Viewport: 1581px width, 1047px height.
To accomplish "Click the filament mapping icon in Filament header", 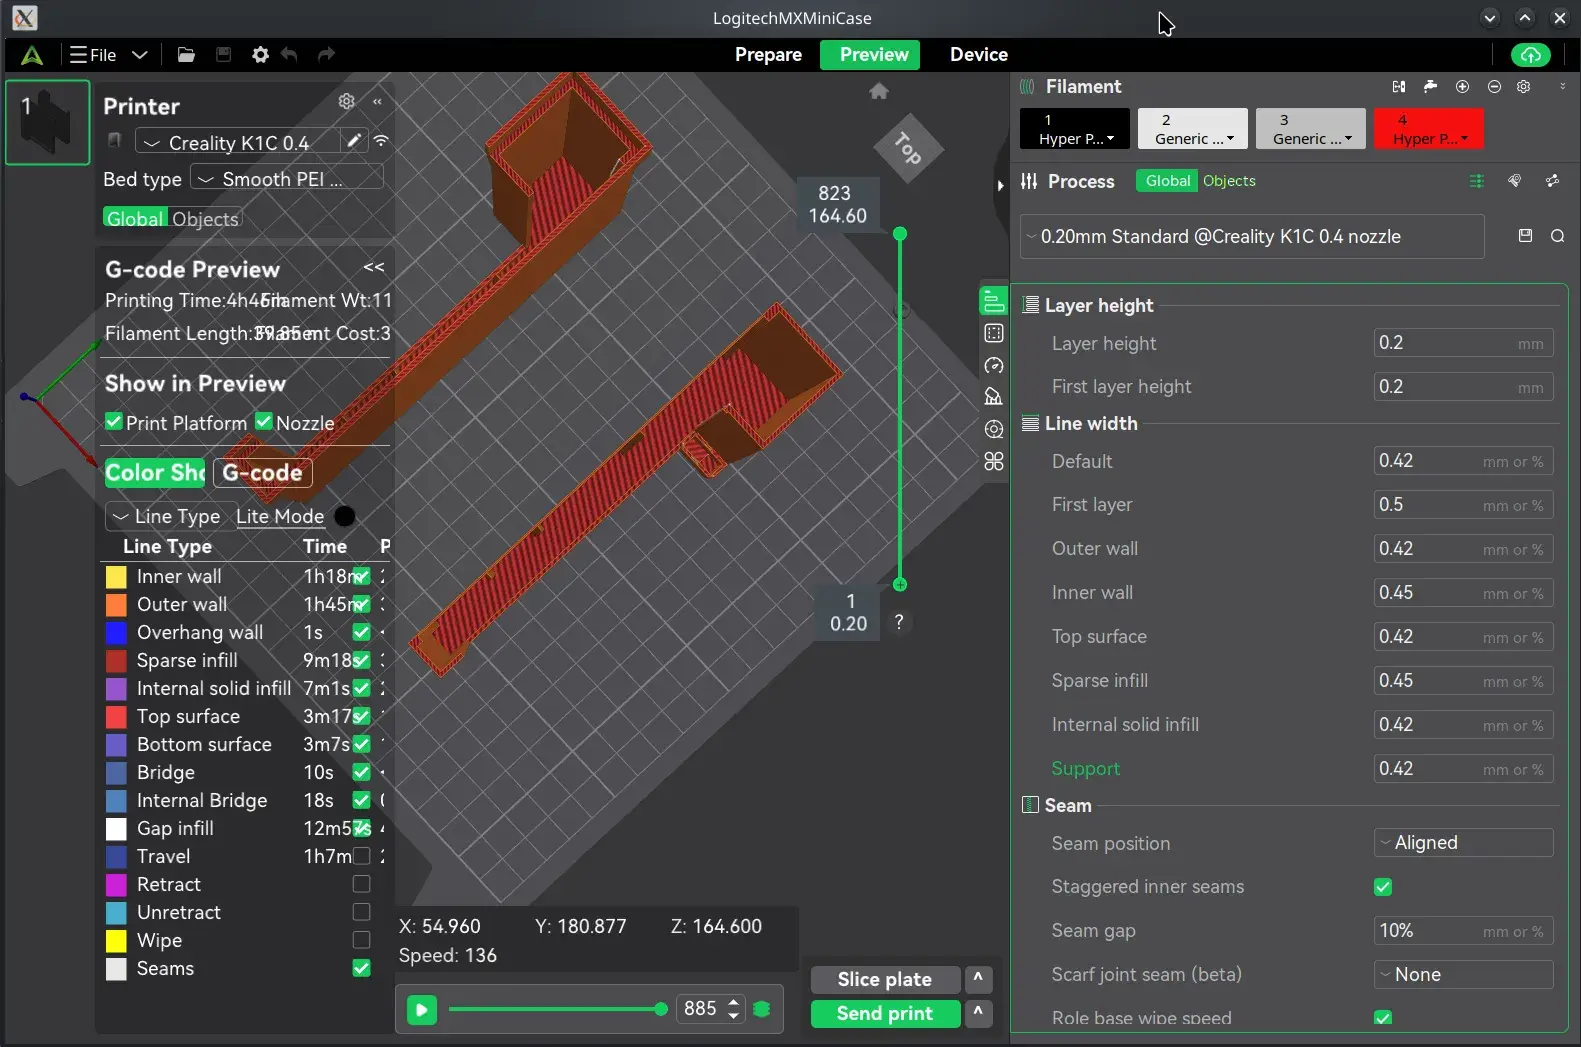I will coord(1399,87).
